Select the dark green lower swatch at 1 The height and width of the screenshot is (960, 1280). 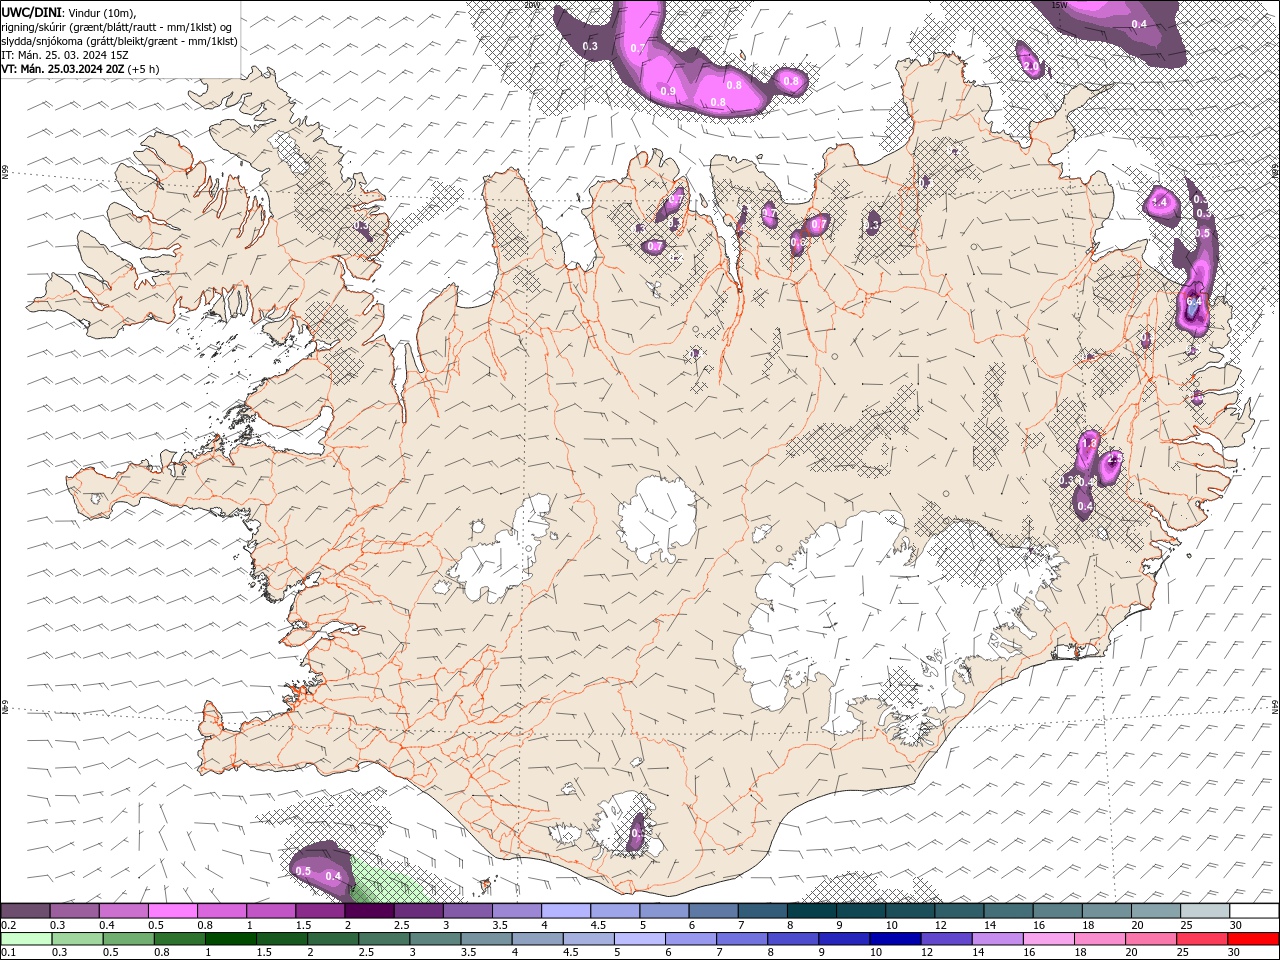pos(230,939)
